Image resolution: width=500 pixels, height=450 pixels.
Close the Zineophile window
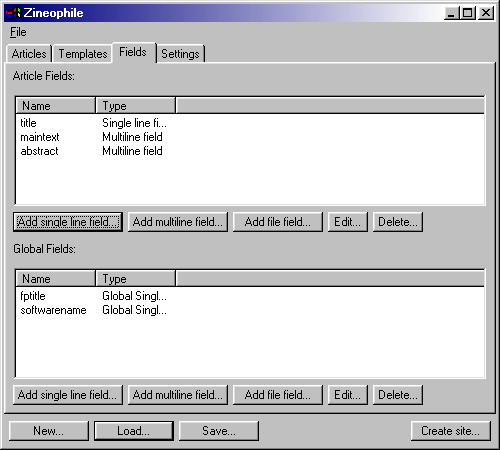click(x=486, y=13)
